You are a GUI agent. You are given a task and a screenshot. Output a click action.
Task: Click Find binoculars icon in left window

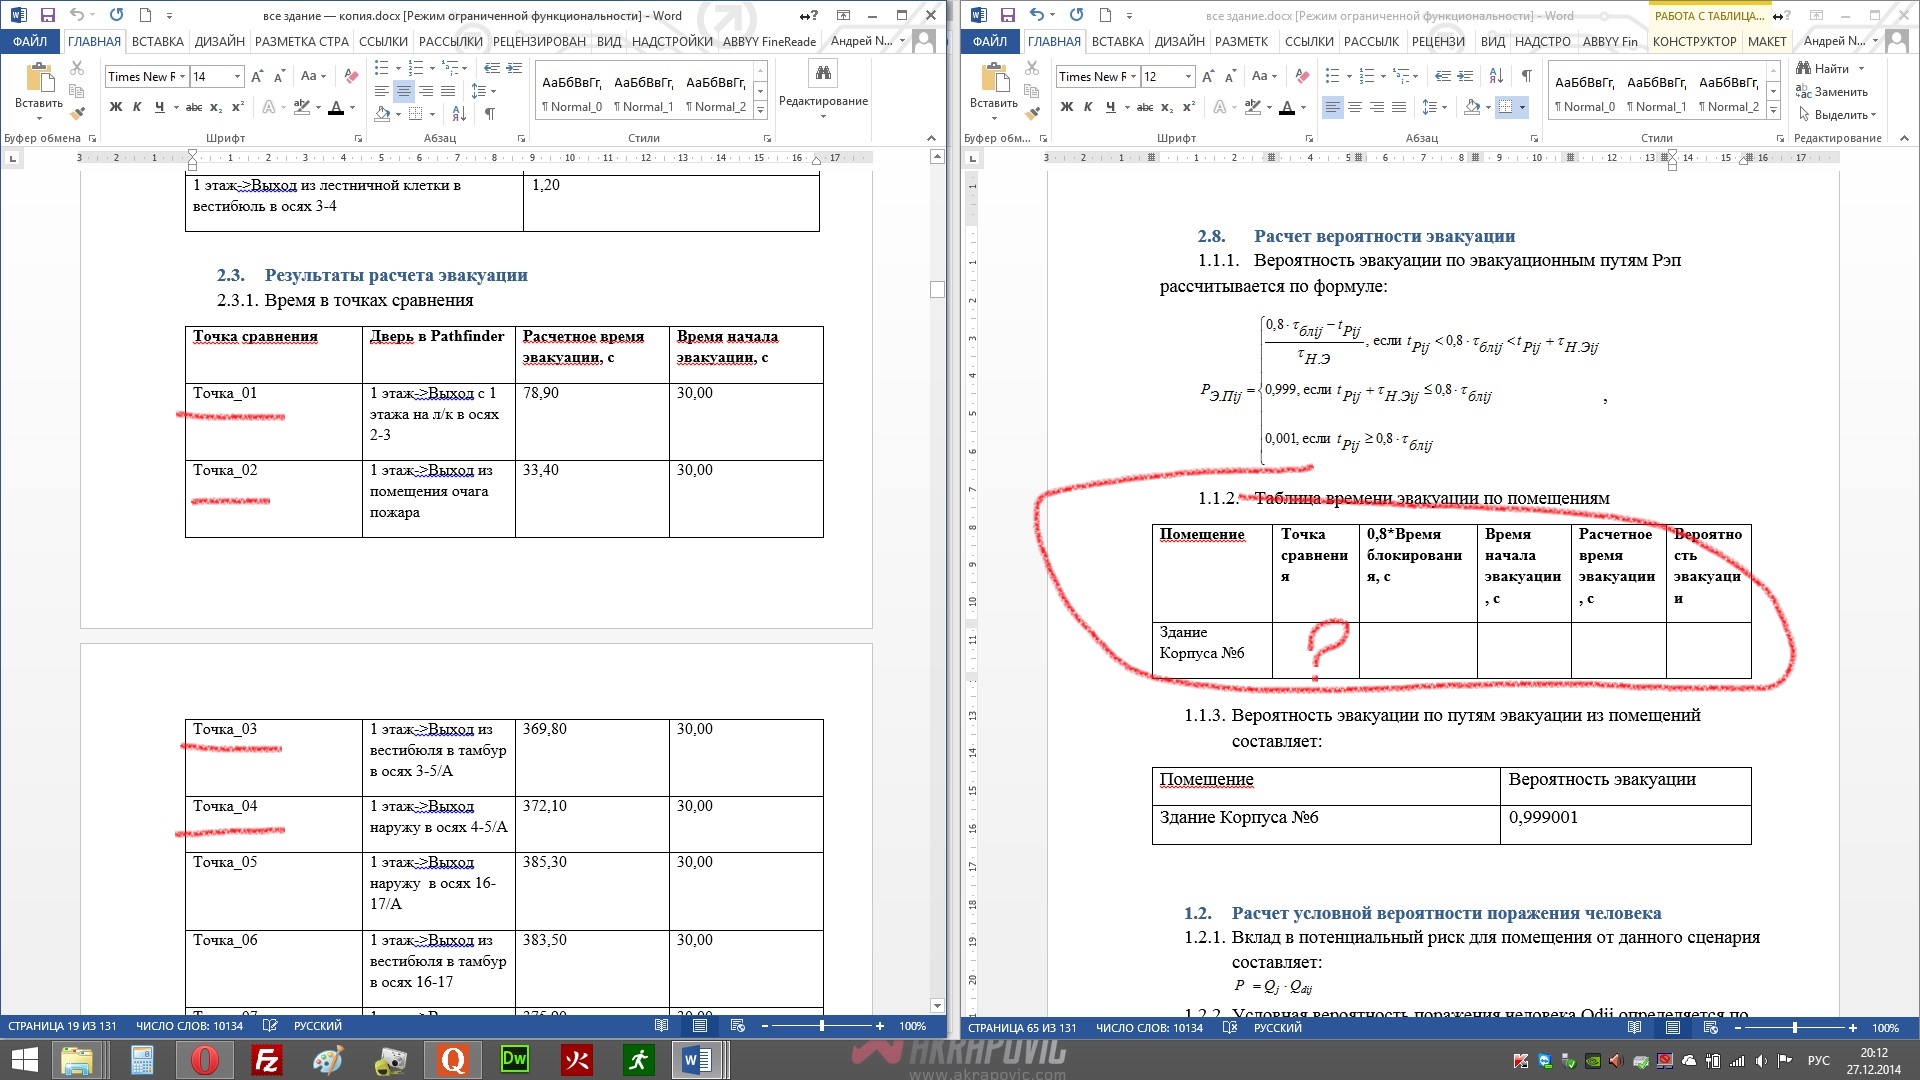tap(823, 73)
